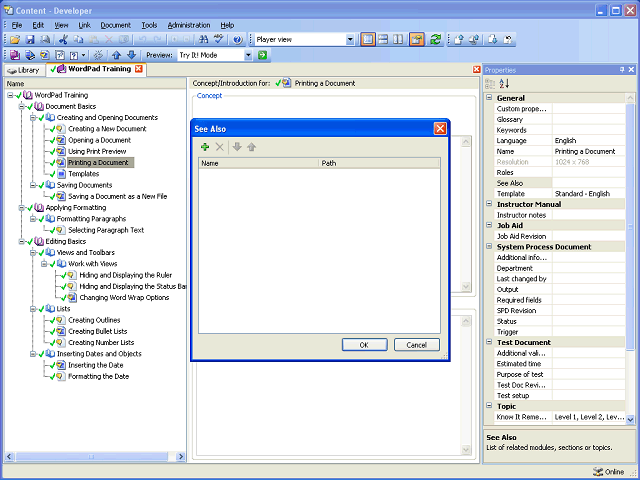The height and width of the screenshot is (480, 640).
Task: Open the Document menu
Action: pyautogui.click(x=116, y=25)
